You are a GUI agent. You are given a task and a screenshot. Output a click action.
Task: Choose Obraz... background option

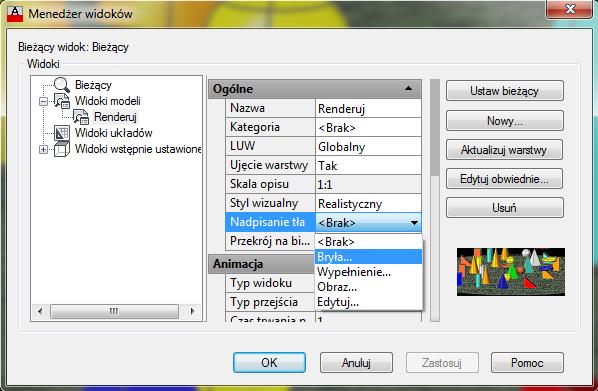[x=368, y=287]
